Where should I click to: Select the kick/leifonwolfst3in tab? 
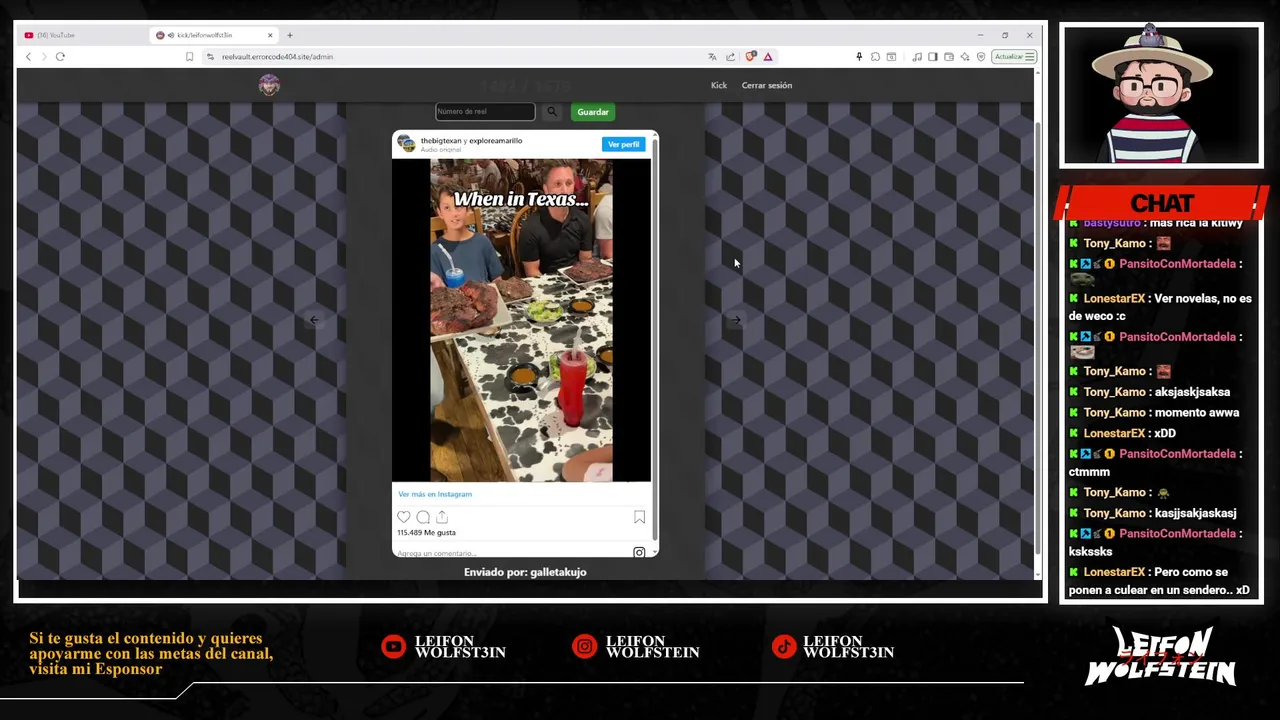[x=214, y=35]
